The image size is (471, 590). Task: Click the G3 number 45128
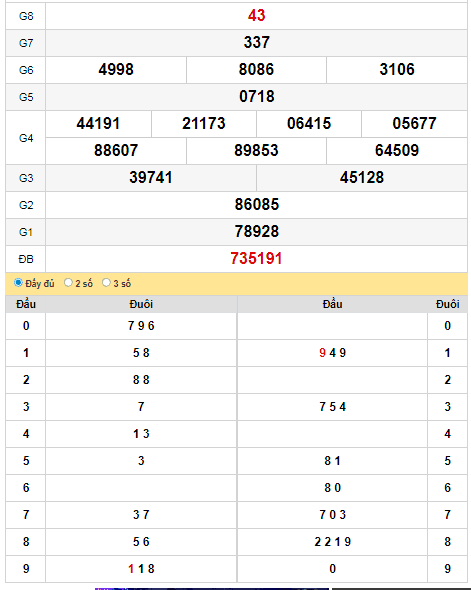tap(362, 178)
